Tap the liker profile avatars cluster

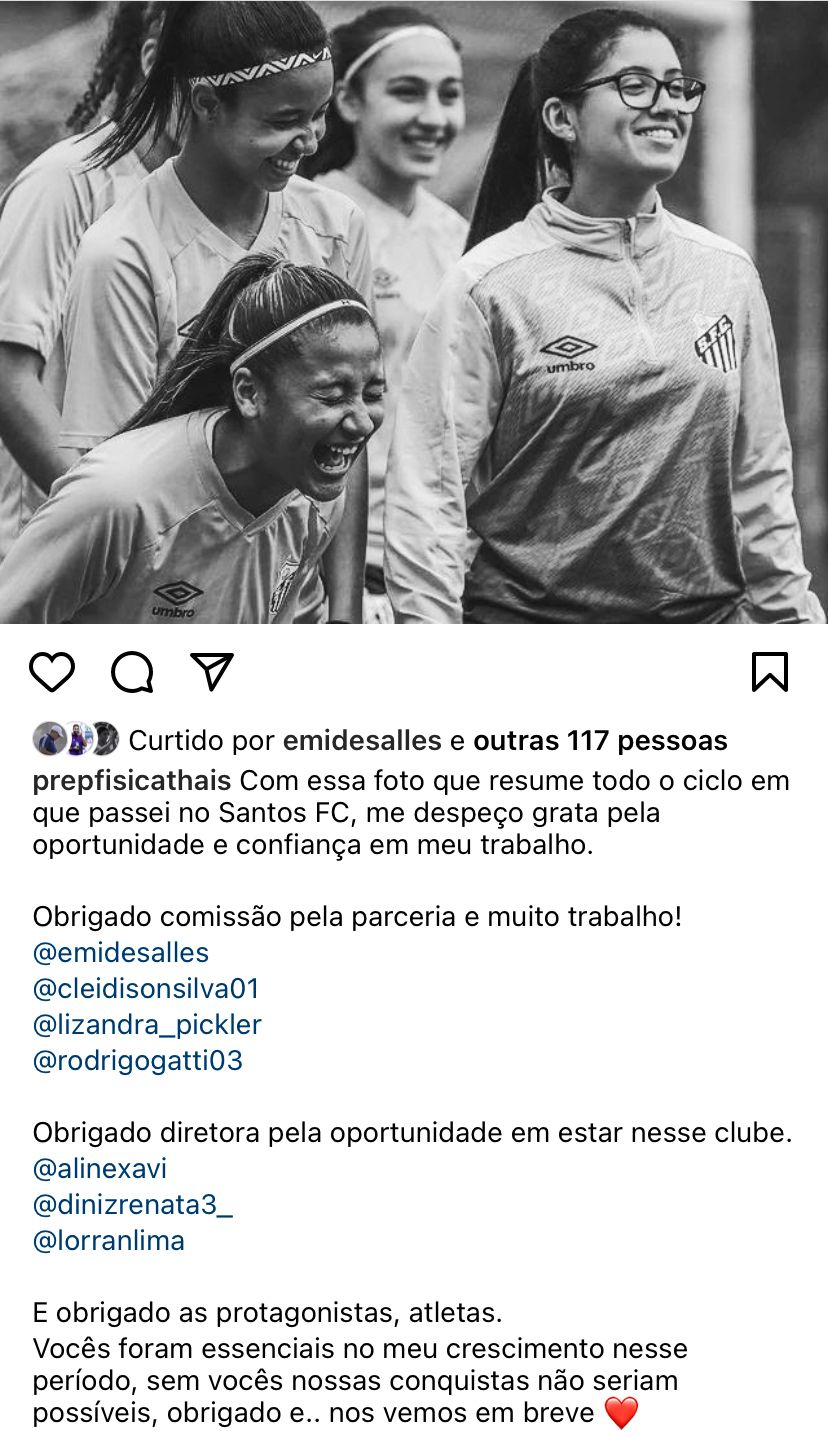(76, 740)
